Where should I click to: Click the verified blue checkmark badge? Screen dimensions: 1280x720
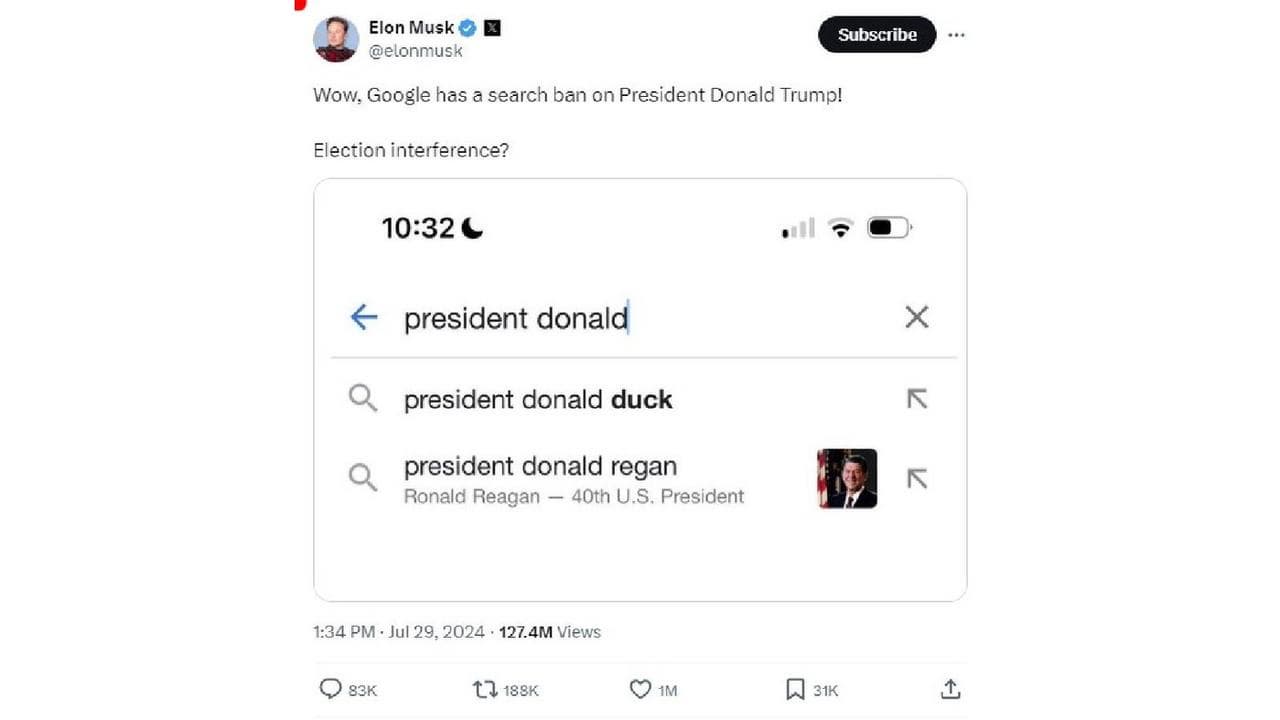click(x=466, y=28)
